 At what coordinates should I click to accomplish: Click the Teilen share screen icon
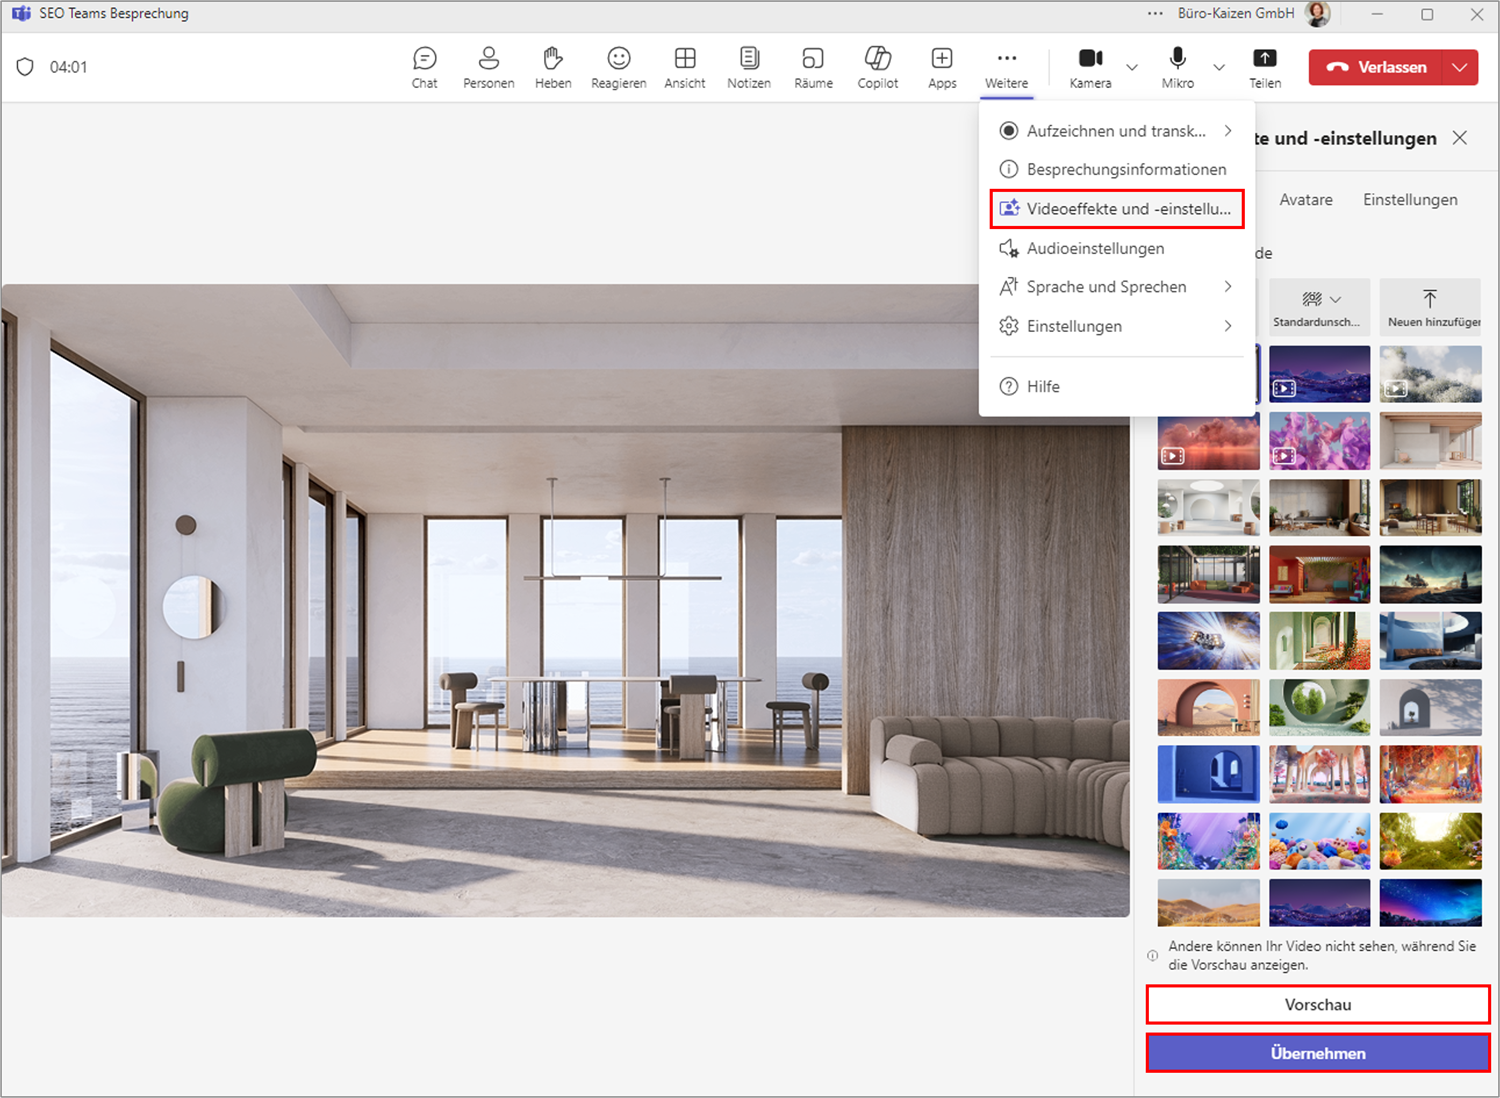tap(1264, 67)
